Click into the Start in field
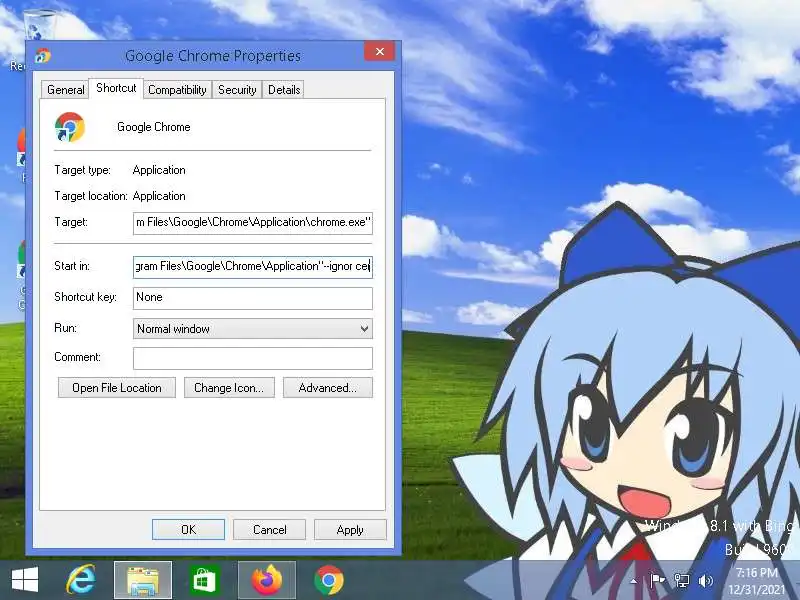800x600 pixels. tap(253, 267)
